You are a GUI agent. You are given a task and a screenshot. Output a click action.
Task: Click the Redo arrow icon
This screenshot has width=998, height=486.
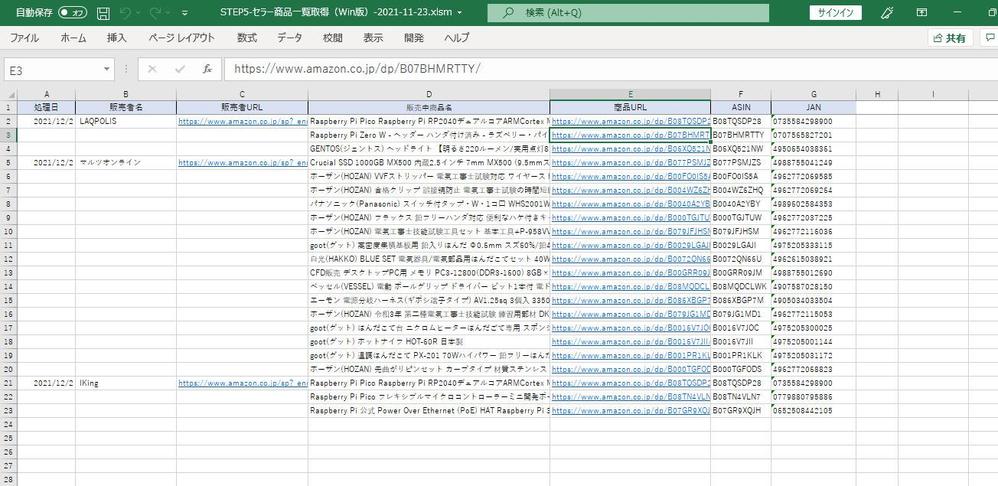pos(156,13)
